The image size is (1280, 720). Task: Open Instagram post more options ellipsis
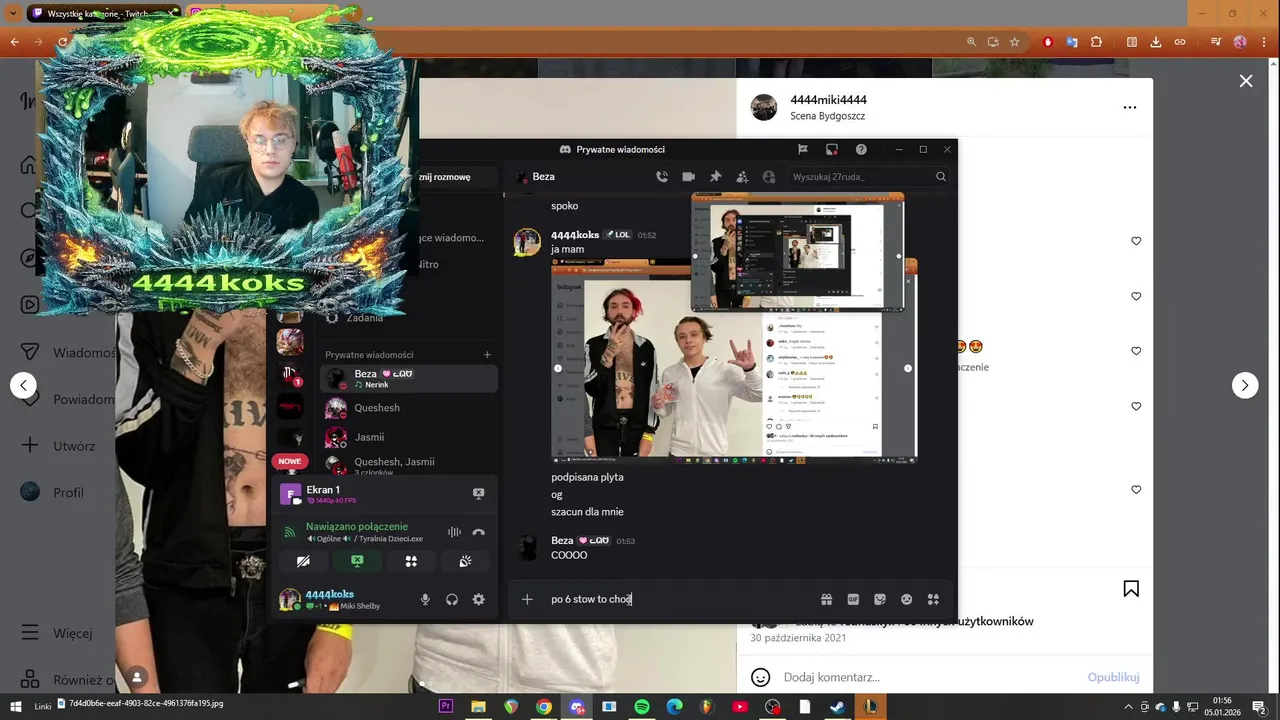pyautogui.click(x=1130, y=107)
